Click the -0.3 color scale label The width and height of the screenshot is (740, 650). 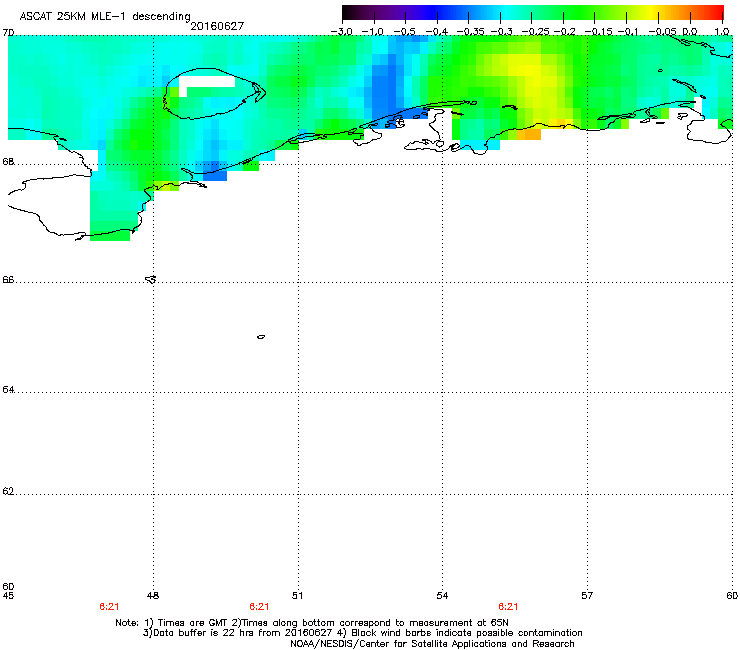(501, 32)
